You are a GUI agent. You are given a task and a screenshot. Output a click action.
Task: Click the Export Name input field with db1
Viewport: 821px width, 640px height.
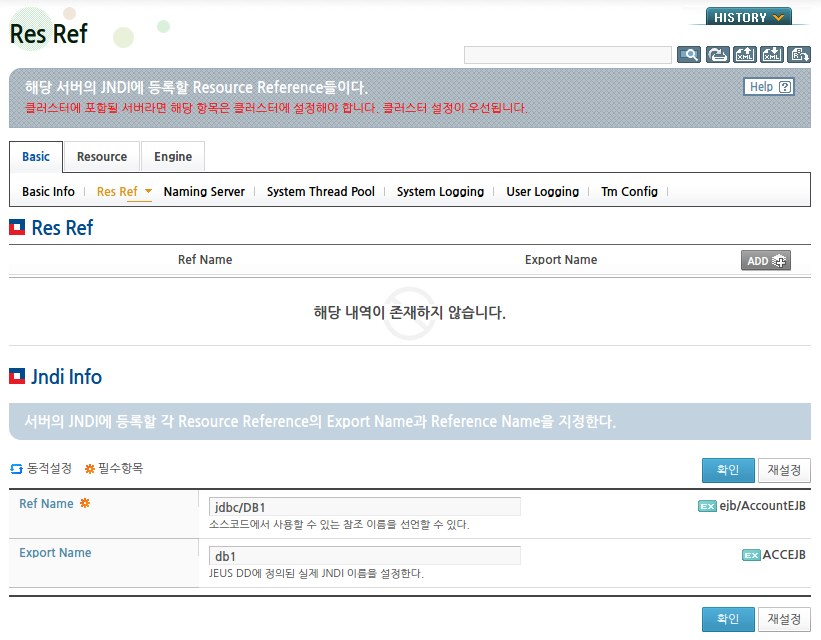click(x=365, y=556)
